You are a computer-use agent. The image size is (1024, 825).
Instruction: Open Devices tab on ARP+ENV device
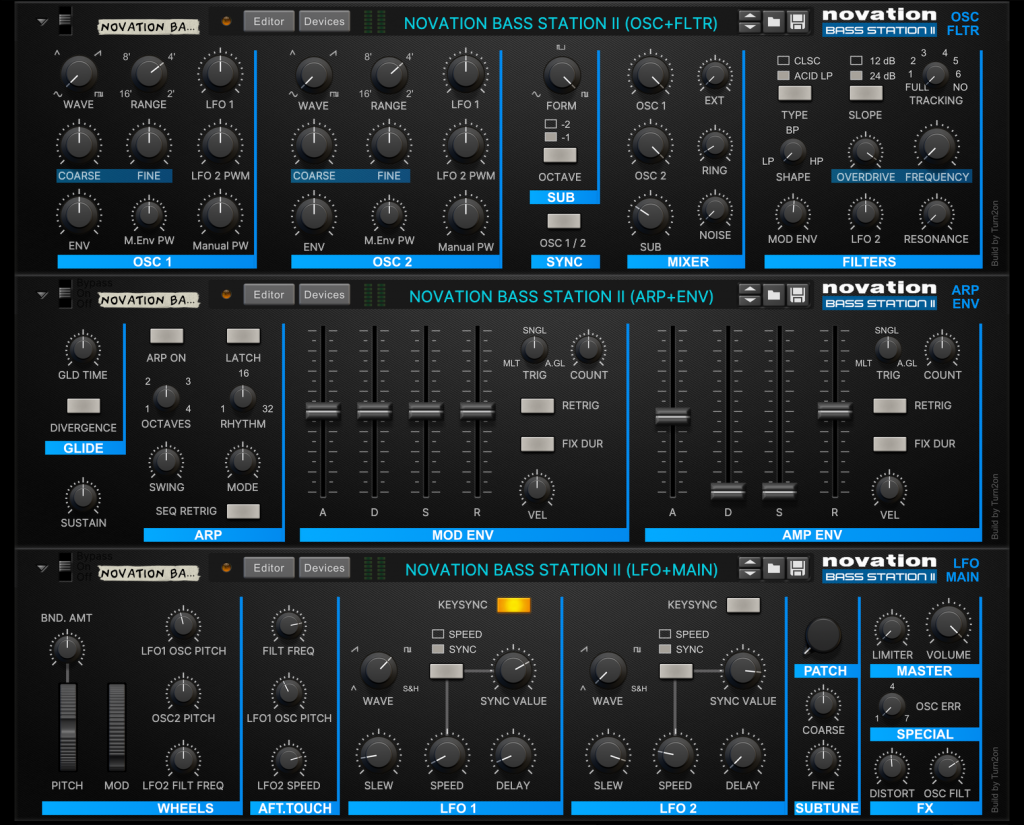(x=324, y=295)
